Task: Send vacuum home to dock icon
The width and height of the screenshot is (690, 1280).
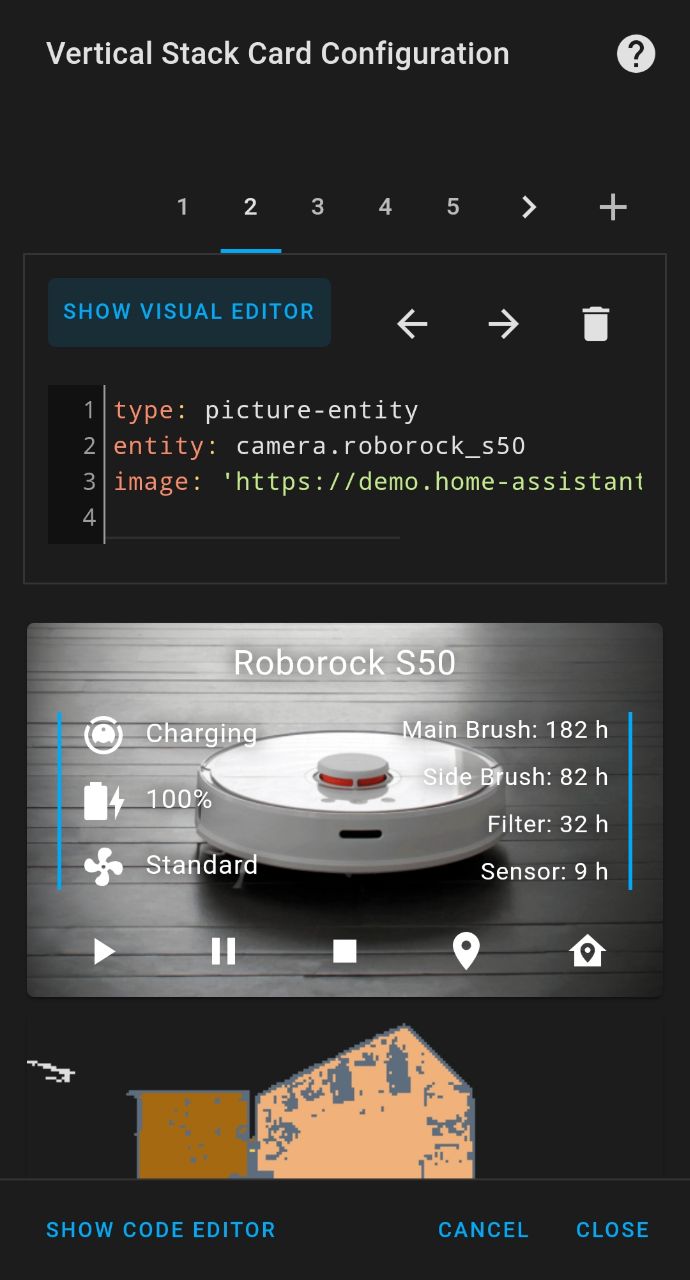Action: pyautogui.click(x=587, y=951)
